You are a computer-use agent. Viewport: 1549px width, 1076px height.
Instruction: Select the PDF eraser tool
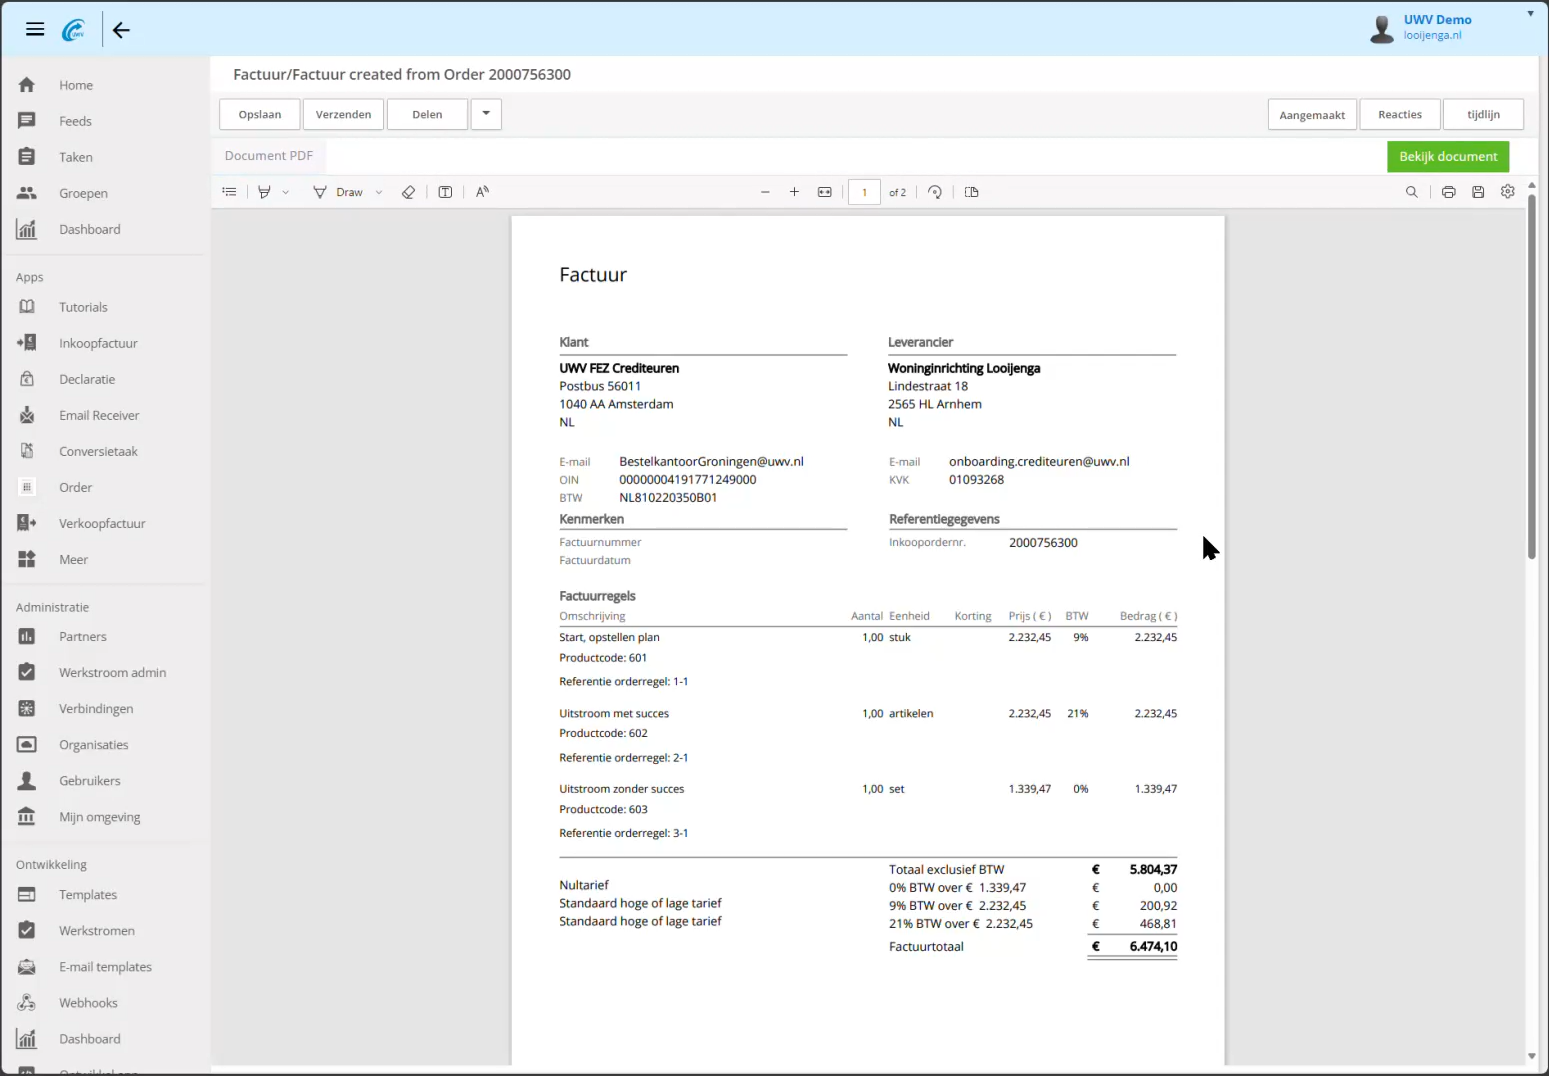tap(408, 192)
